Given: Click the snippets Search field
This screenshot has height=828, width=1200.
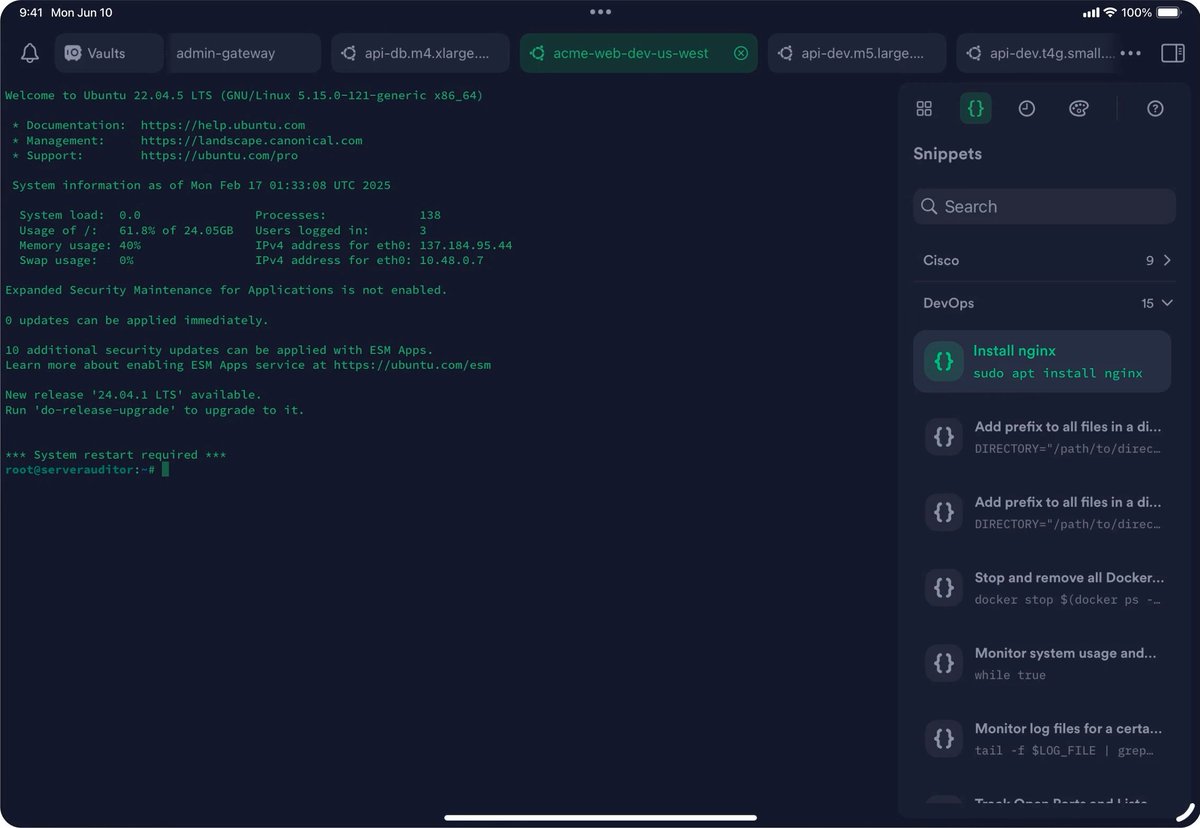Looking at the screenshot, I should pos(1044,207).
